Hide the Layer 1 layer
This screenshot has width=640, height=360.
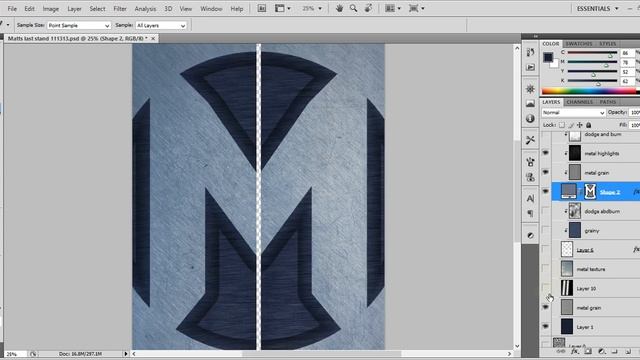[x=546, y=326]
